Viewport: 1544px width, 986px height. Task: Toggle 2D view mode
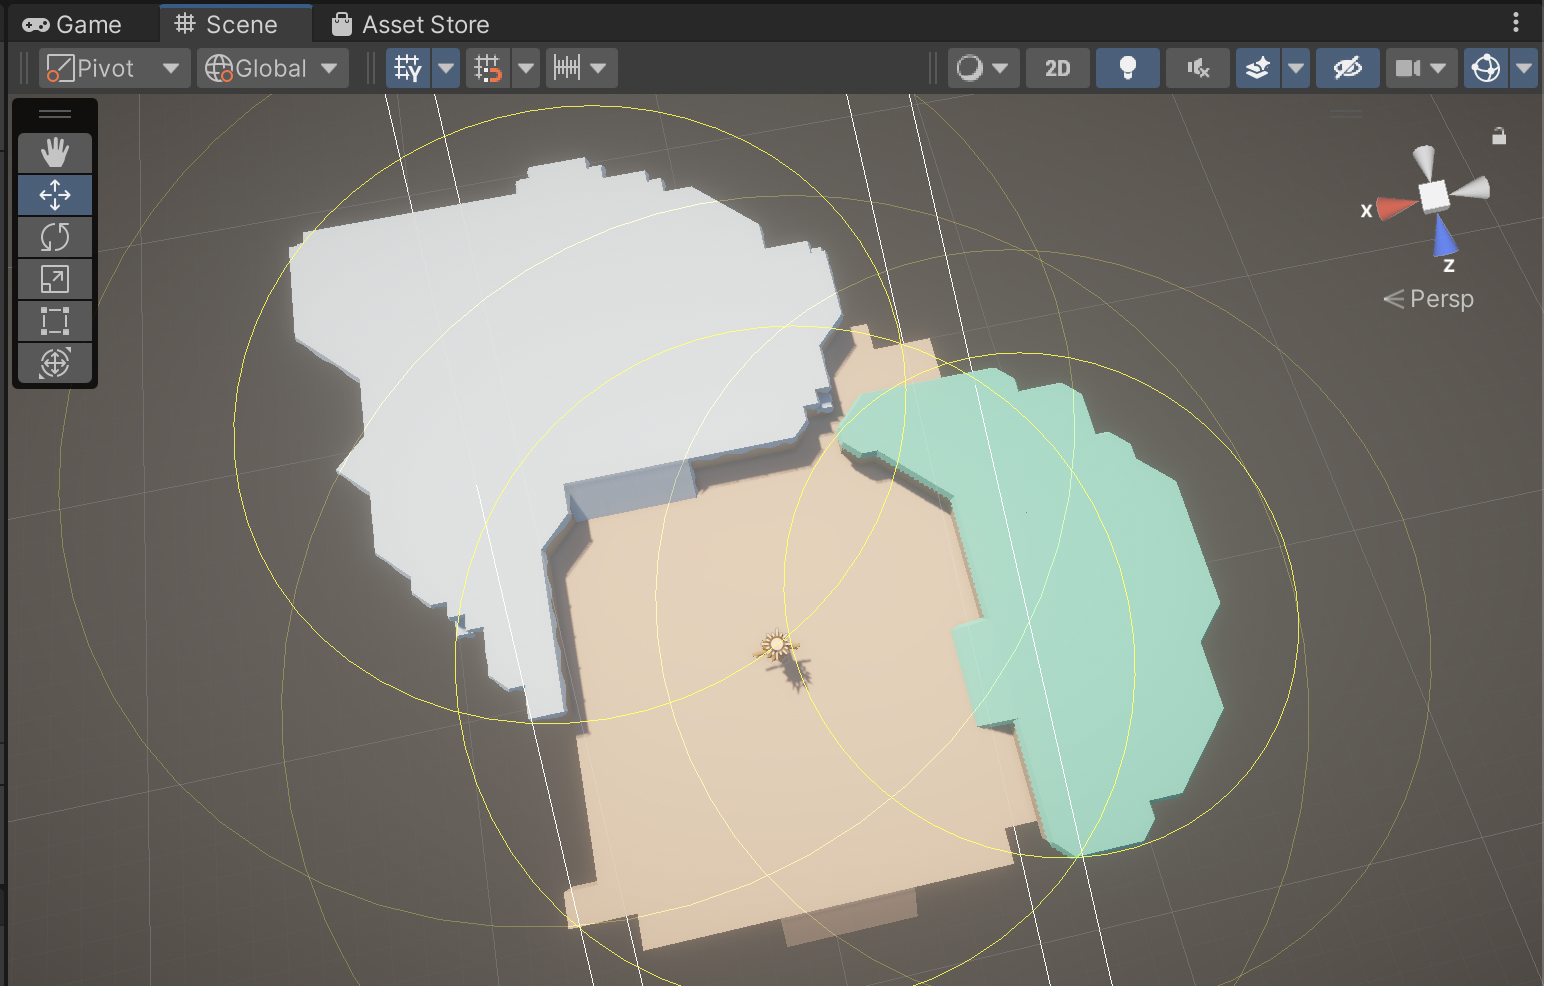pos(1058,68)
